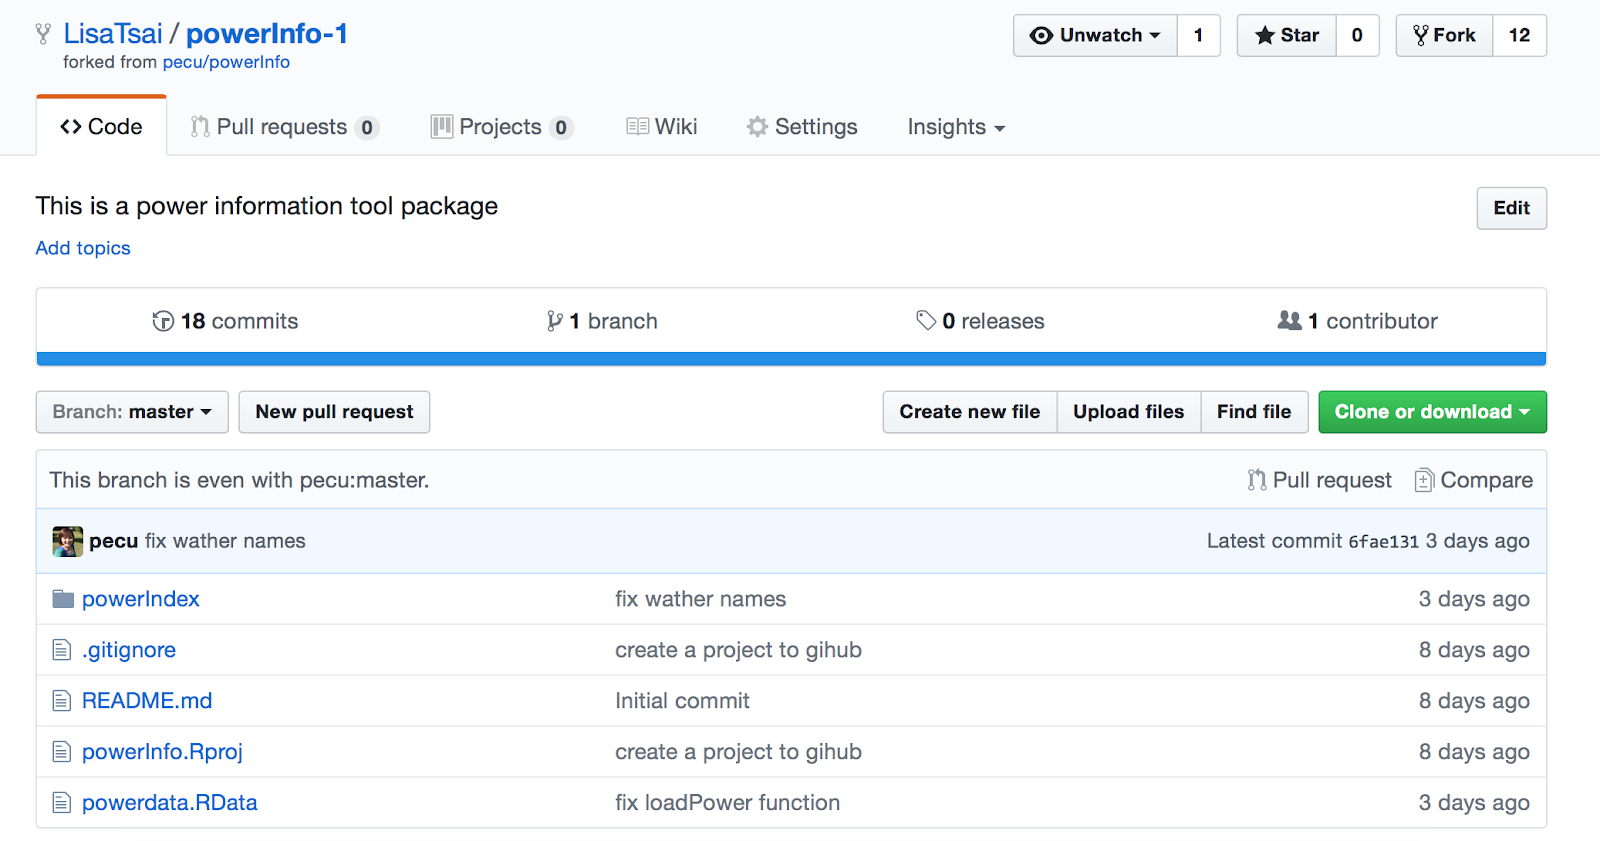Open the Settings tab

click(802, 127)
